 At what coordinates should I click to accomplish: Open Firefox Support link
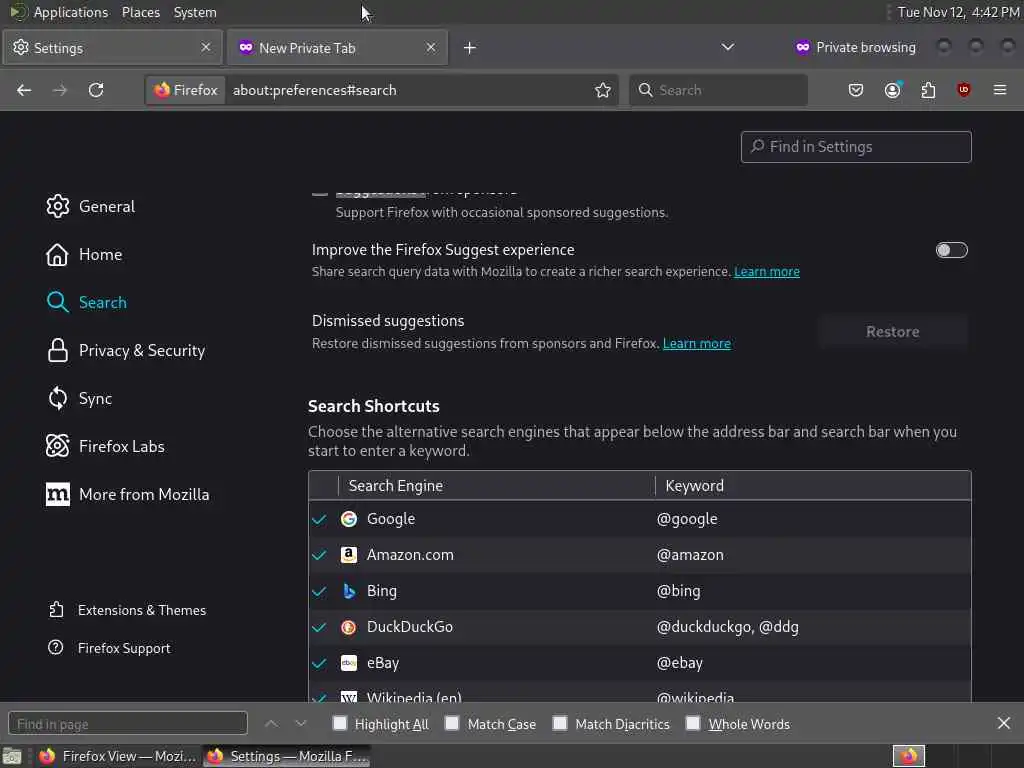pyautogui.click(x=110, y=648)
